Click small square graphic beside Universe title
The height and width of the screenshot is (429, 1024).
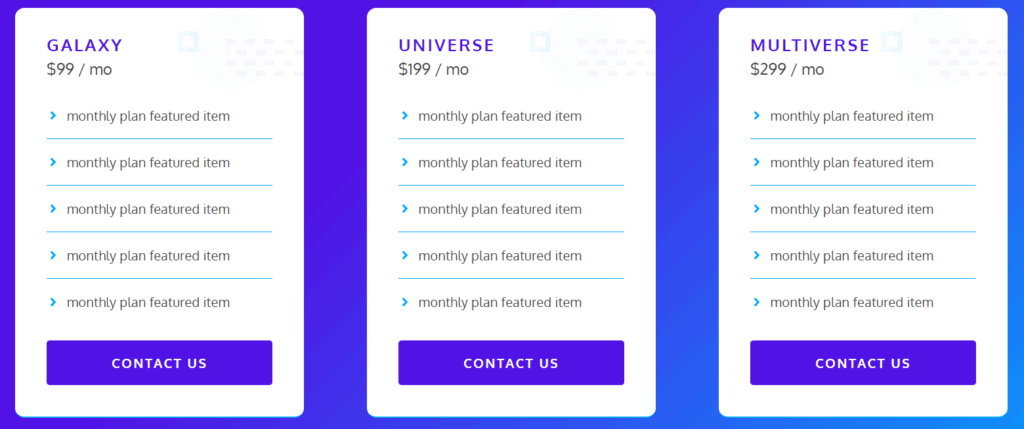[x=539, y=42]
